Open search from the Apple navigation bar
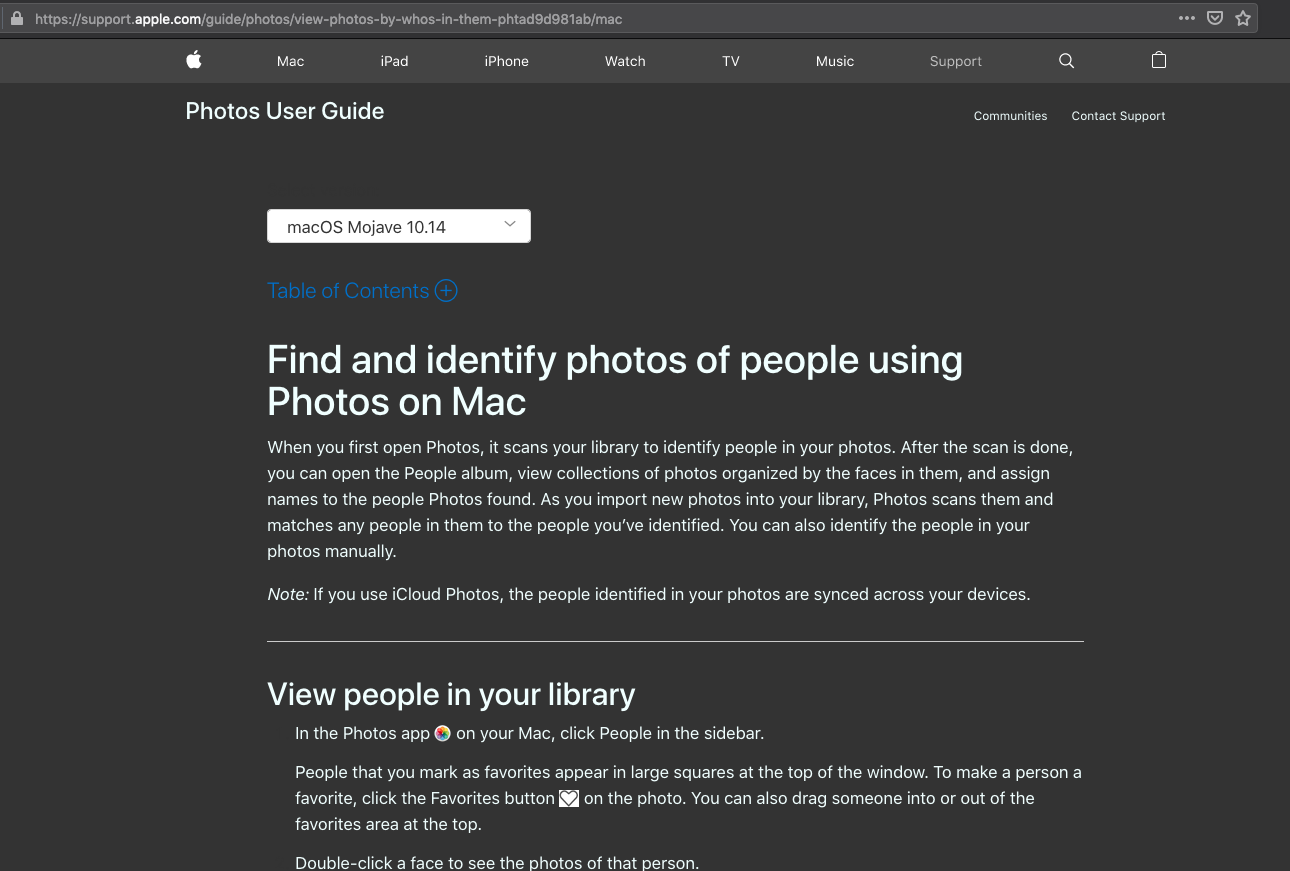Screen dimensions: 1290x871 [1066, 61]
